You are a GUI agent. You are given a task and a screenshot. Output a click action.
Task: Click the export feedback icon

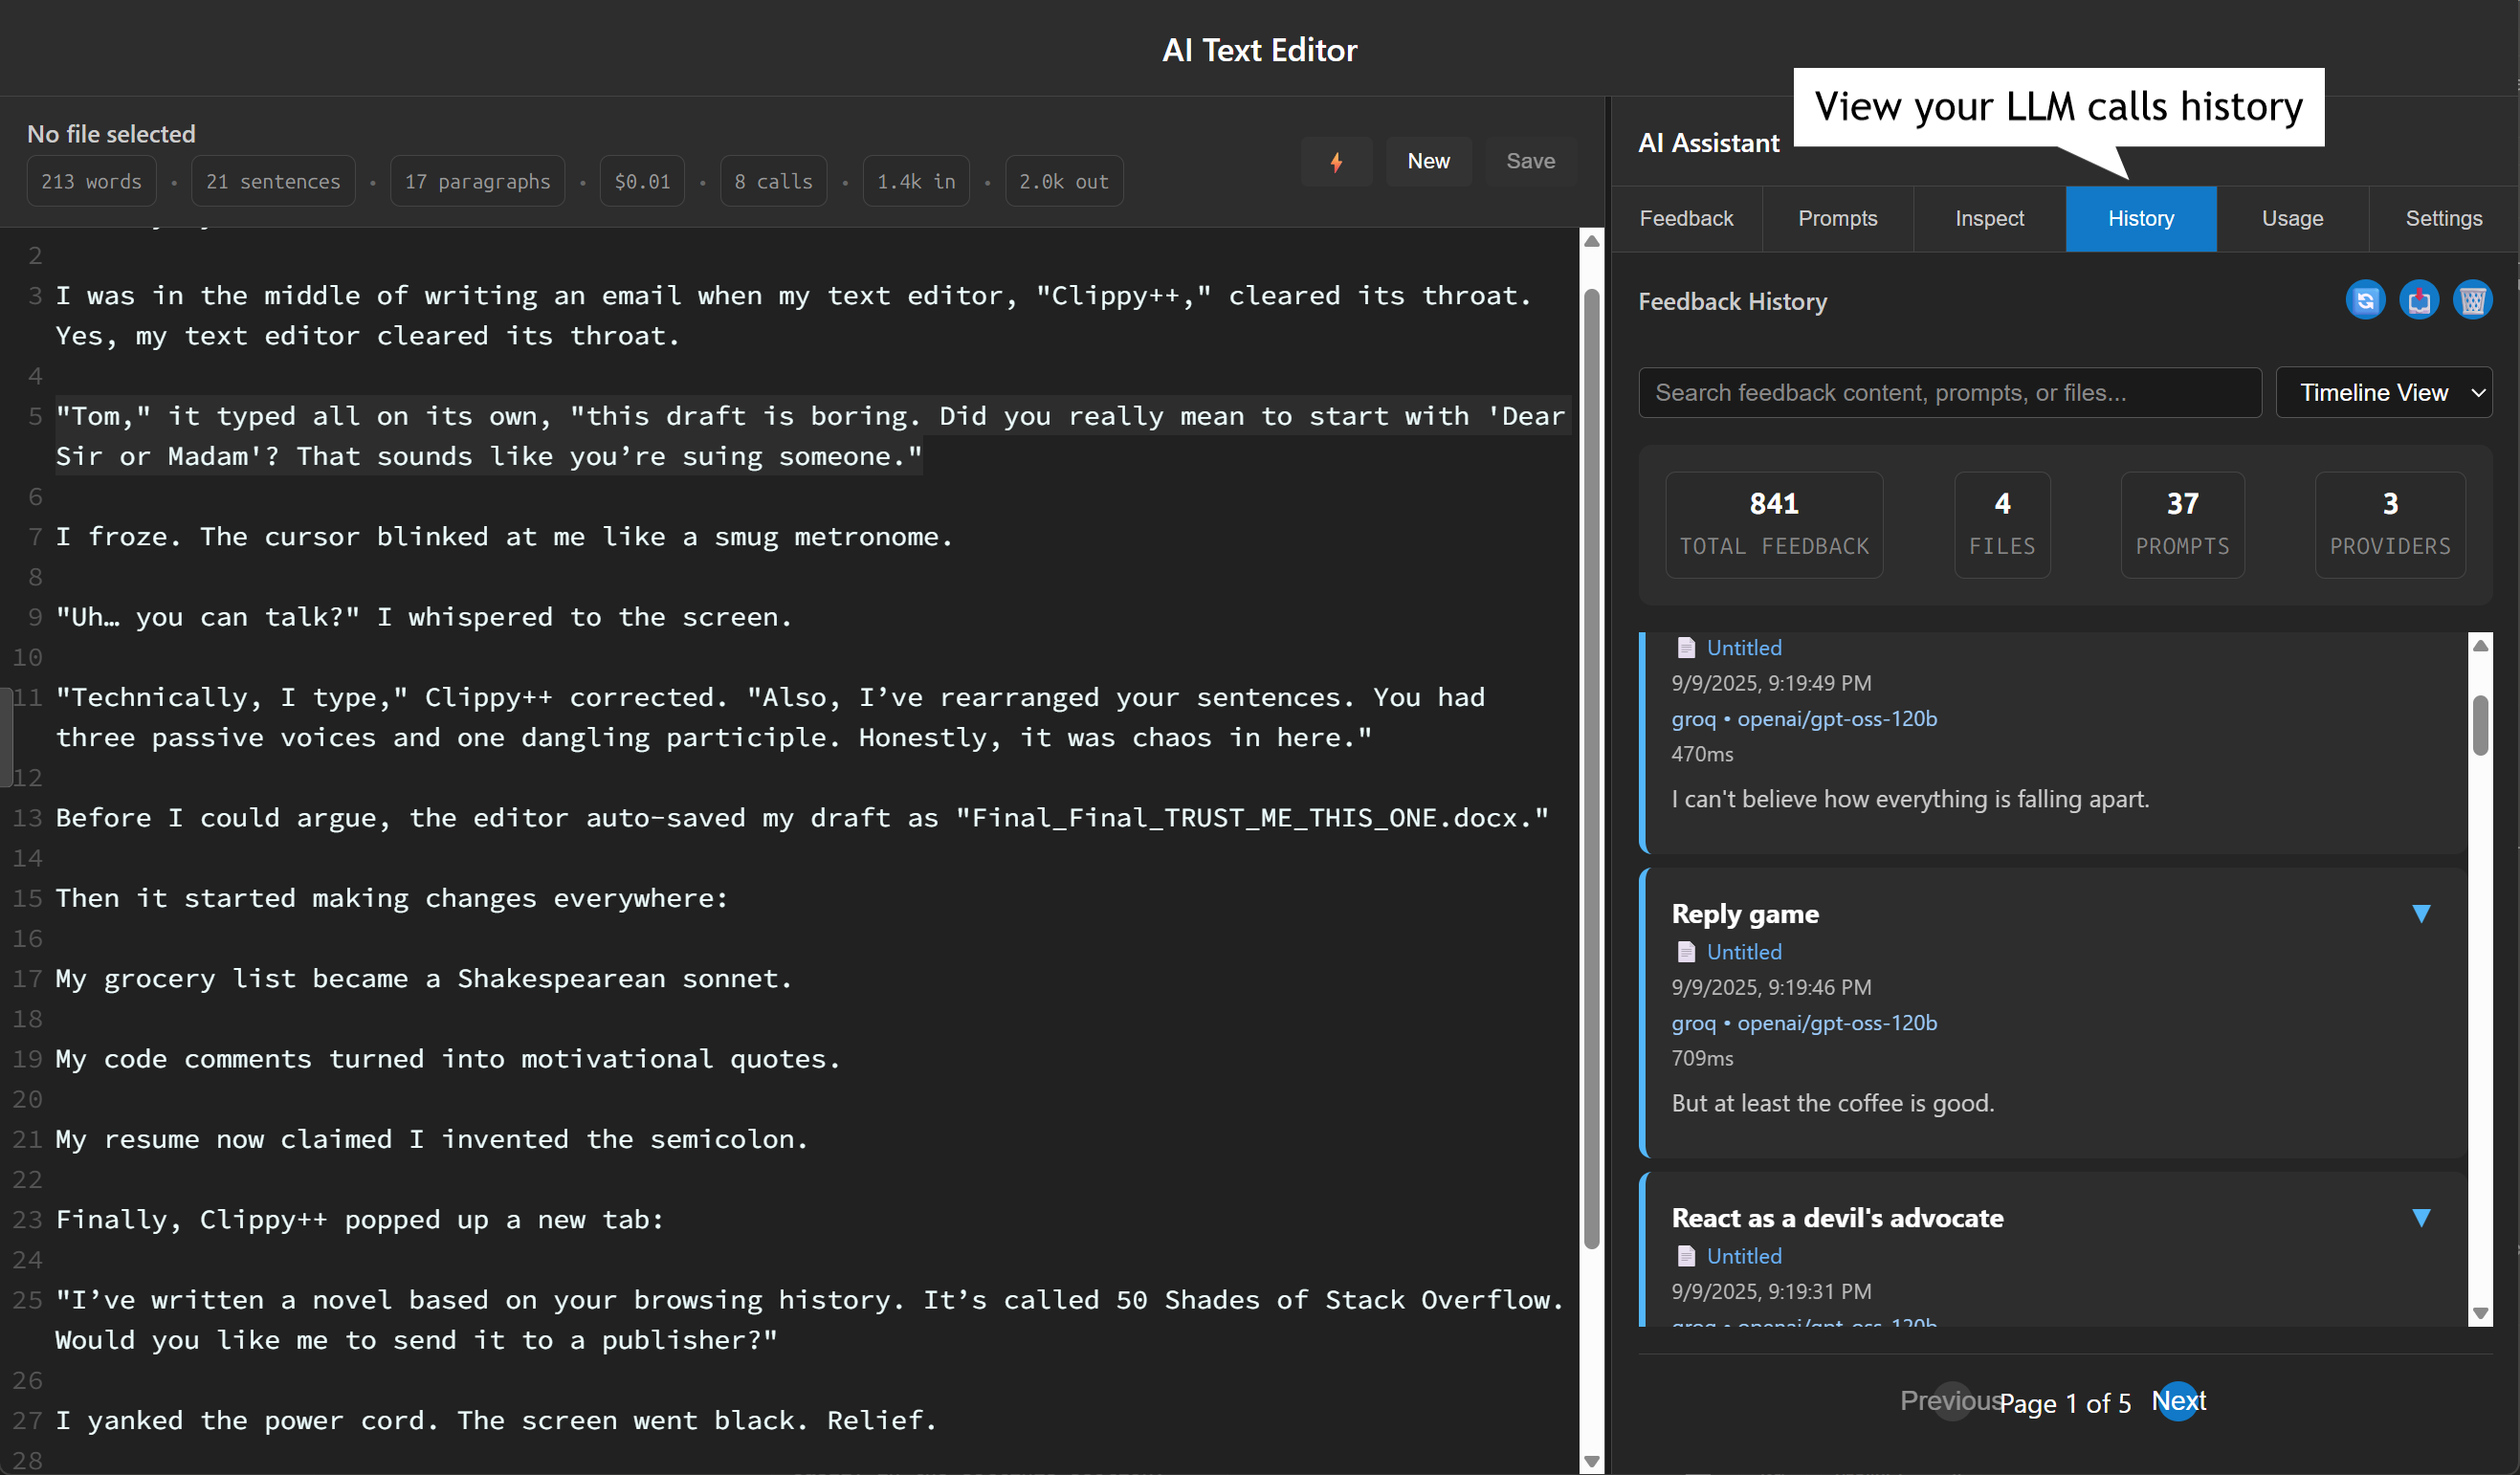[x=2420, y=300]
